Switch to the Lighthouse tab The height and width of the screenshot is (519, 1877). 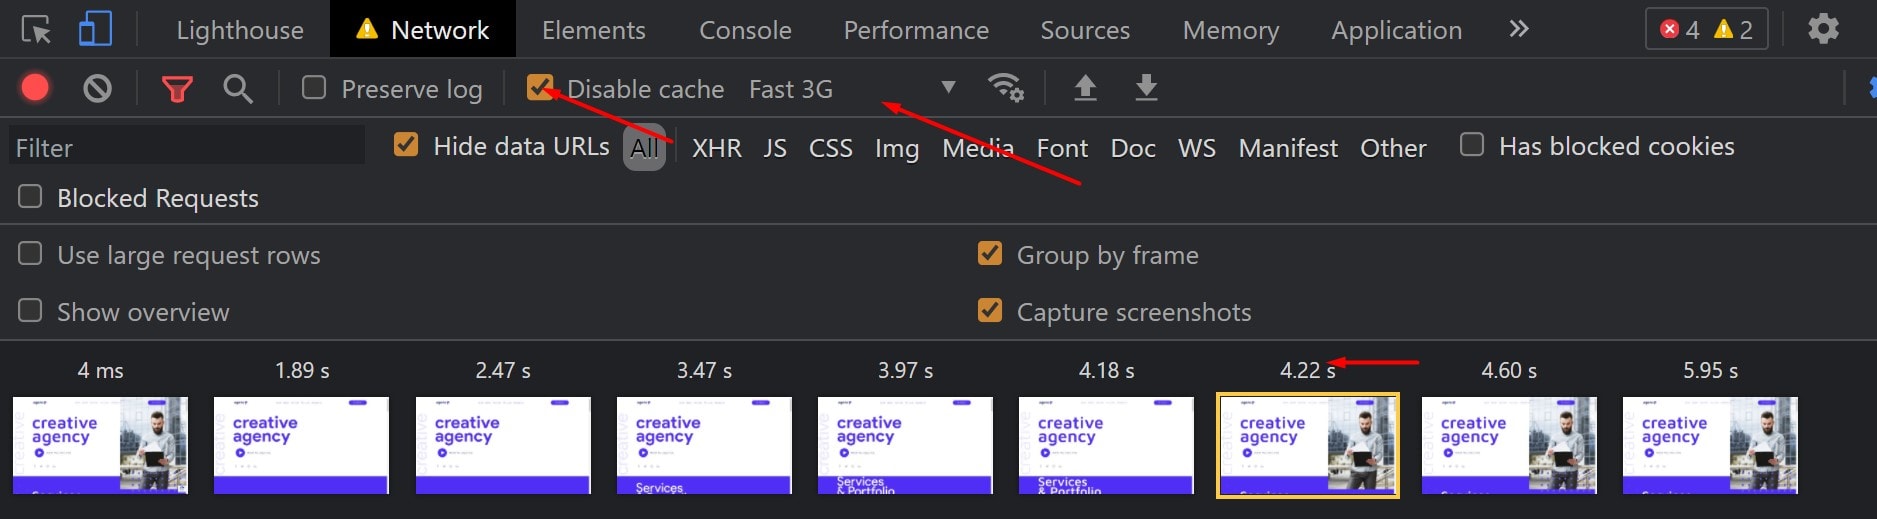(x=240, y=30)
